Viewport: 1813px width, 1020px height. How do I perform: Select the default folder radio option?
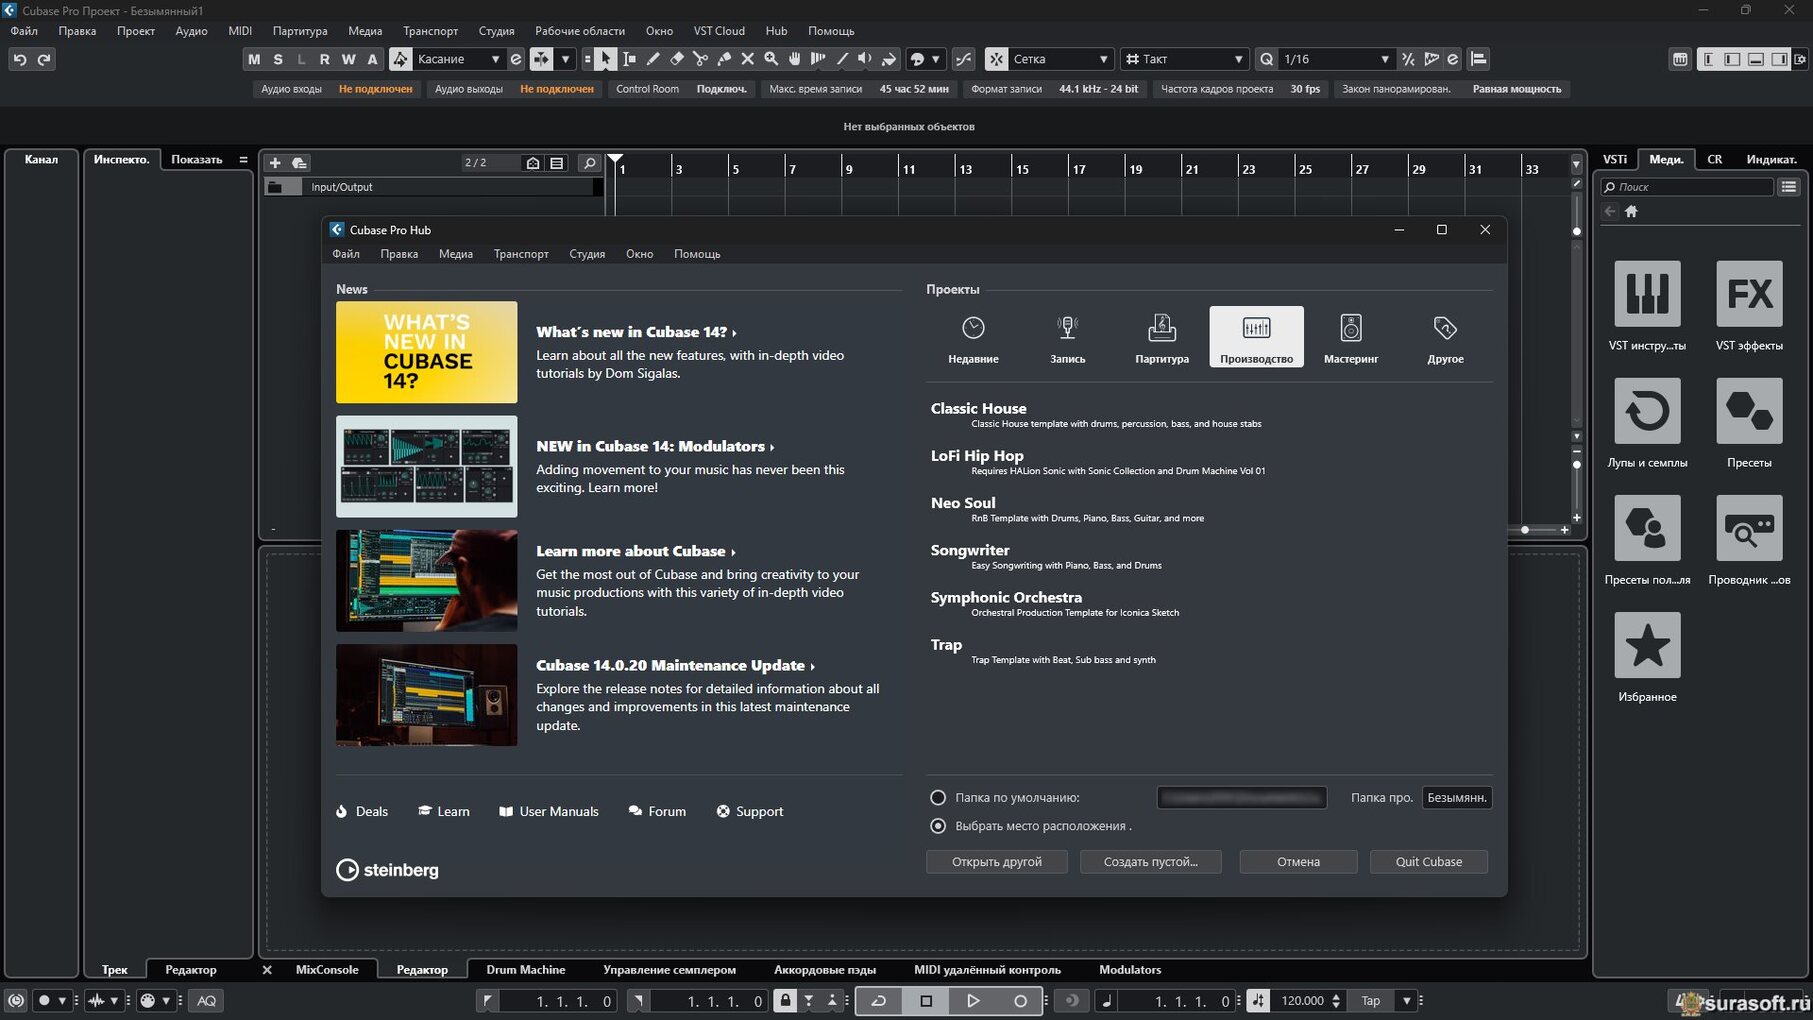click(x=938, y=797)
